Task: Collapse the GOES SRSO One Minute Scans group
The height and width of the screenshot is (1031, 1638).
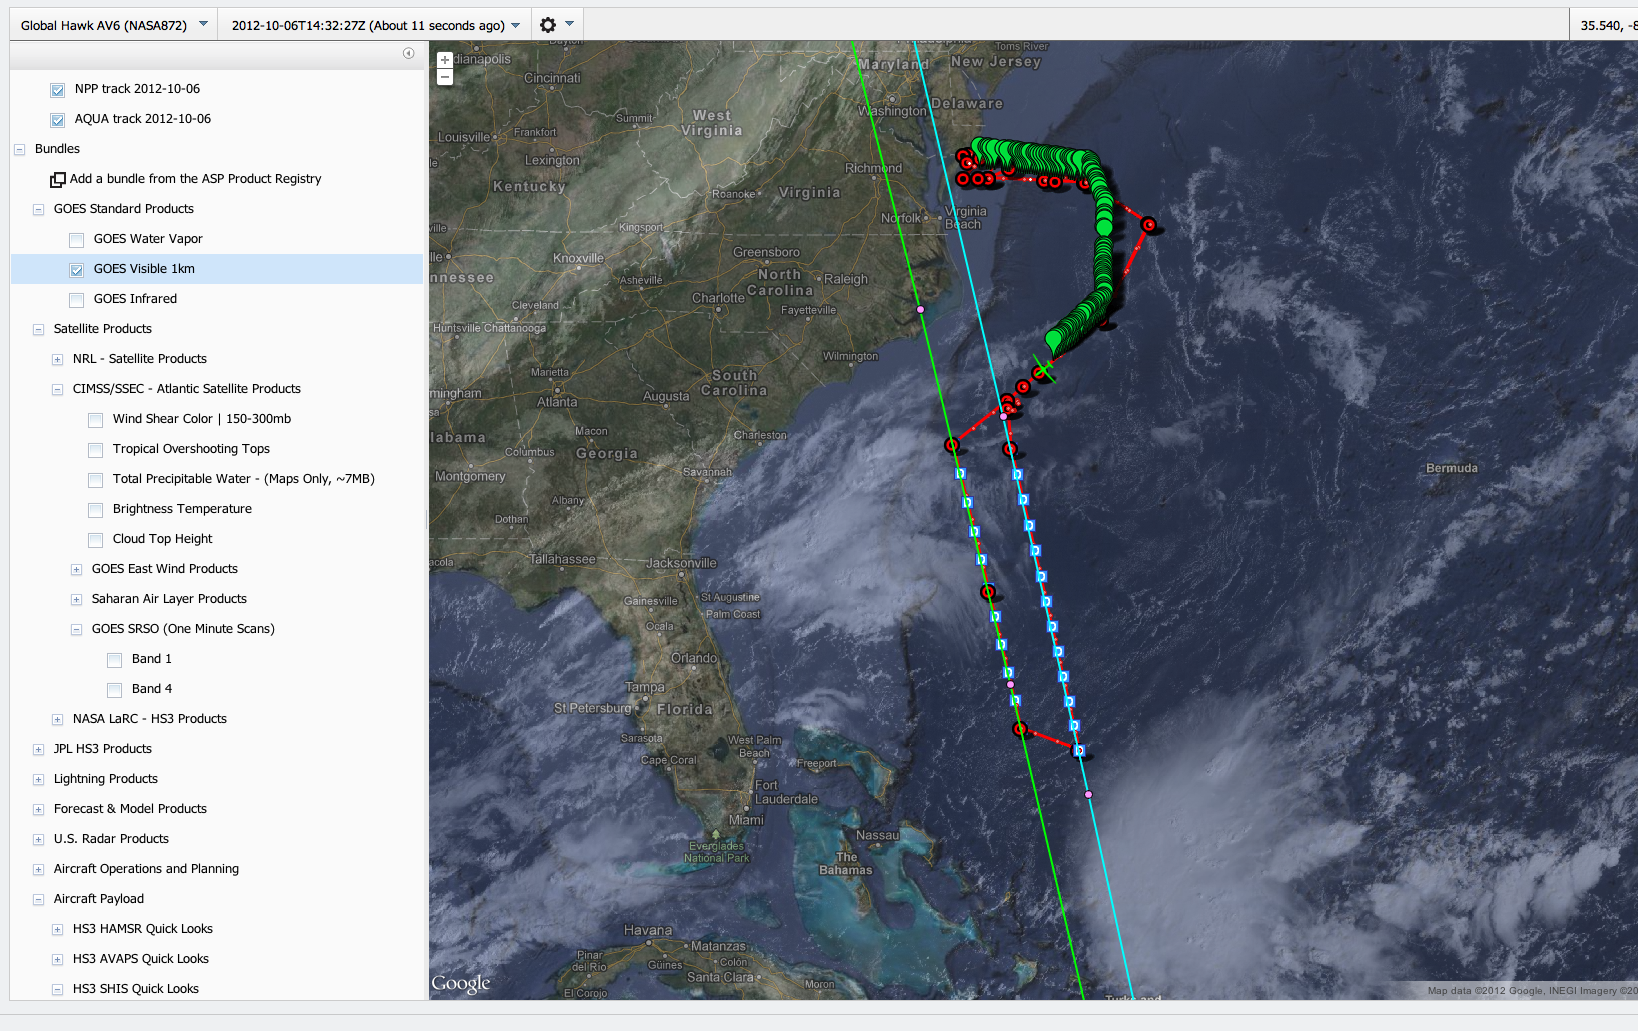Action: (76, 629)
